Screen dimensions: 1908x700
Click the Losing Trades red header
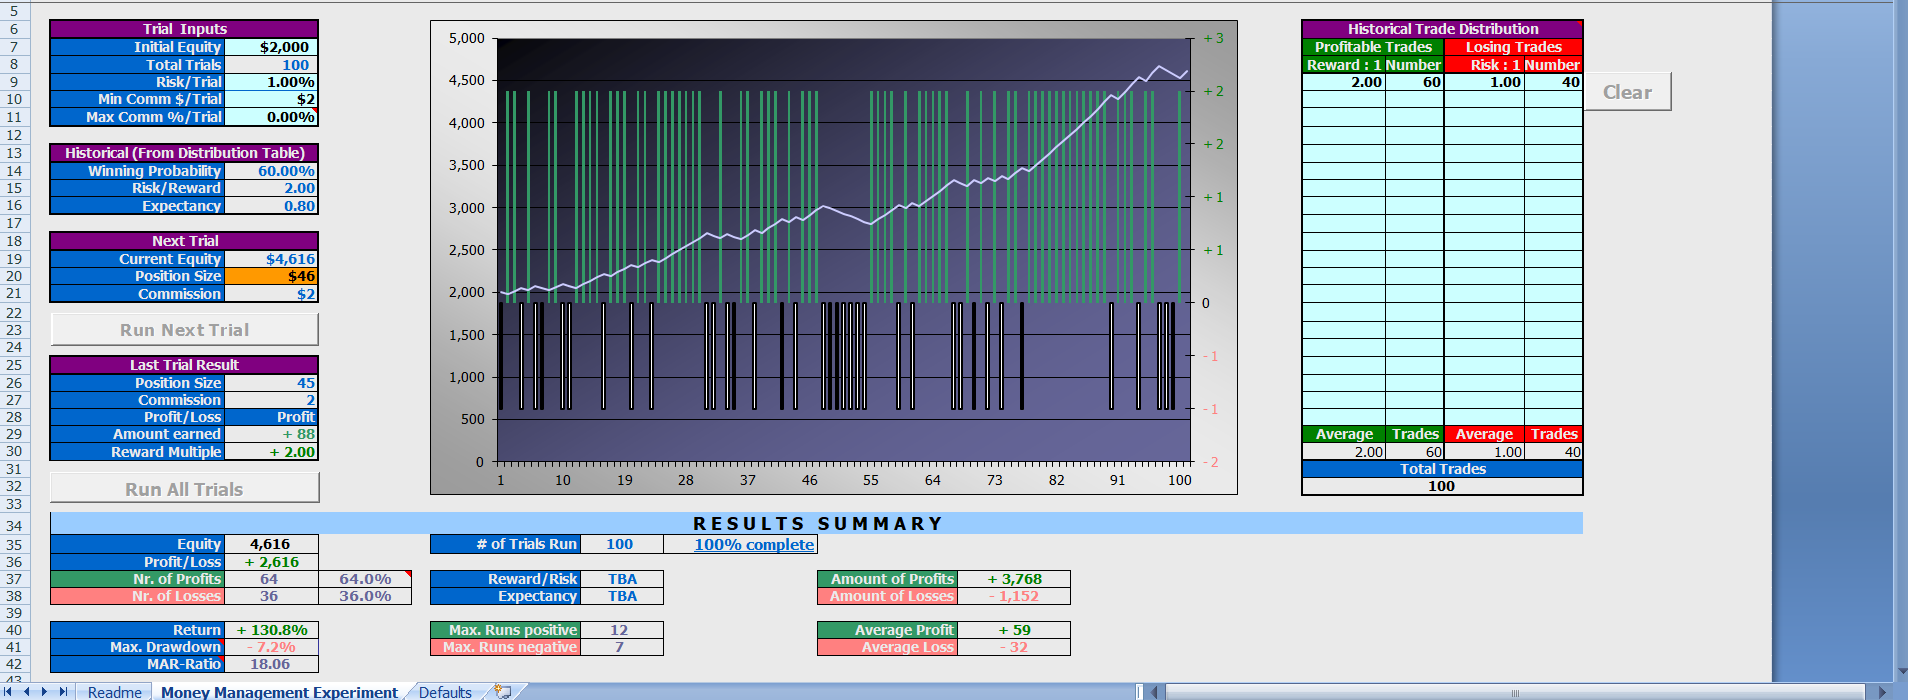tap(1513, 47)
